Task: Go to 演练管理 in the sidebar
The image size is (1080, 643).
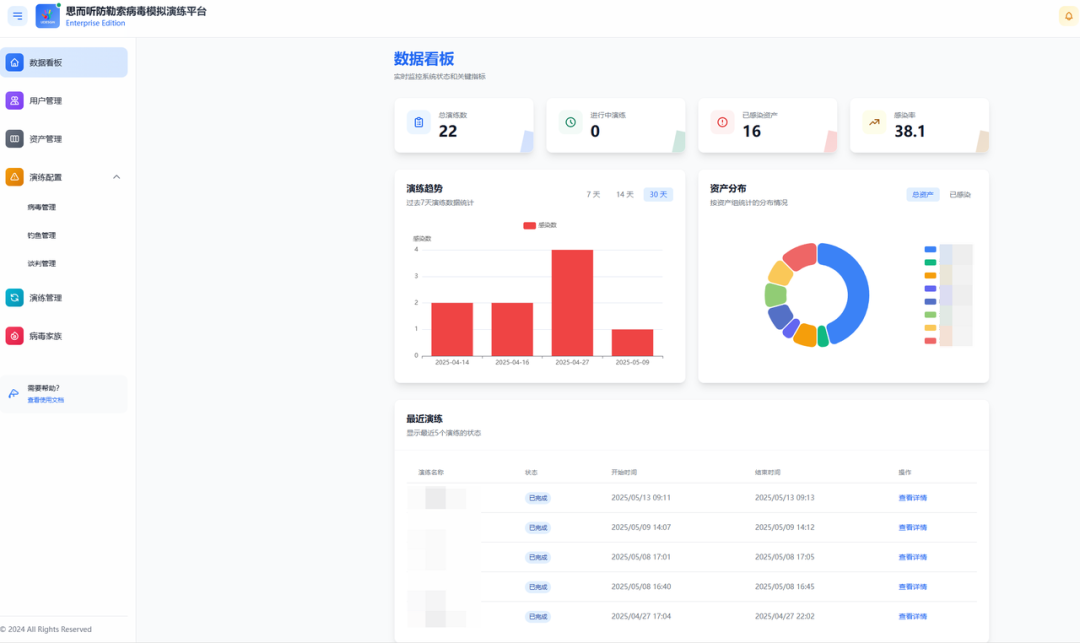Action: pos(45,297)
